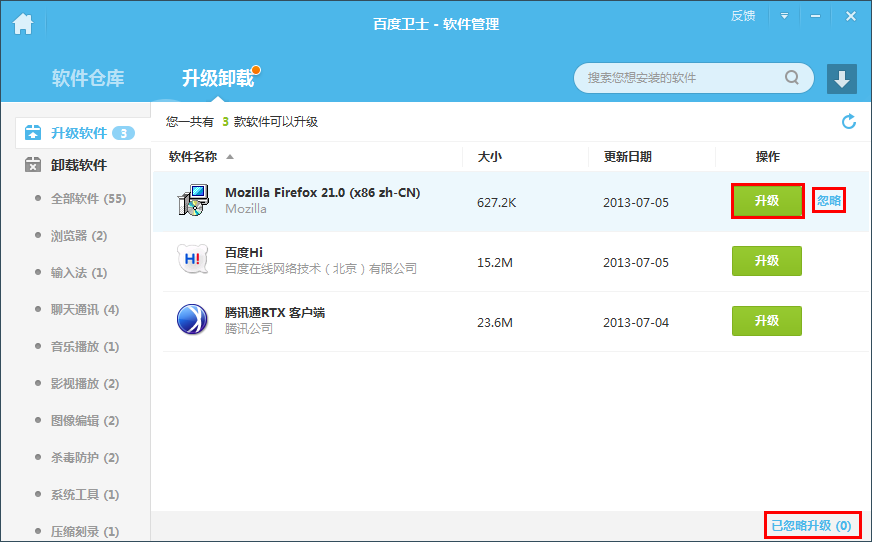Select 卸载软件 in the sidebar
872x542 pixels.
[78, 165]
